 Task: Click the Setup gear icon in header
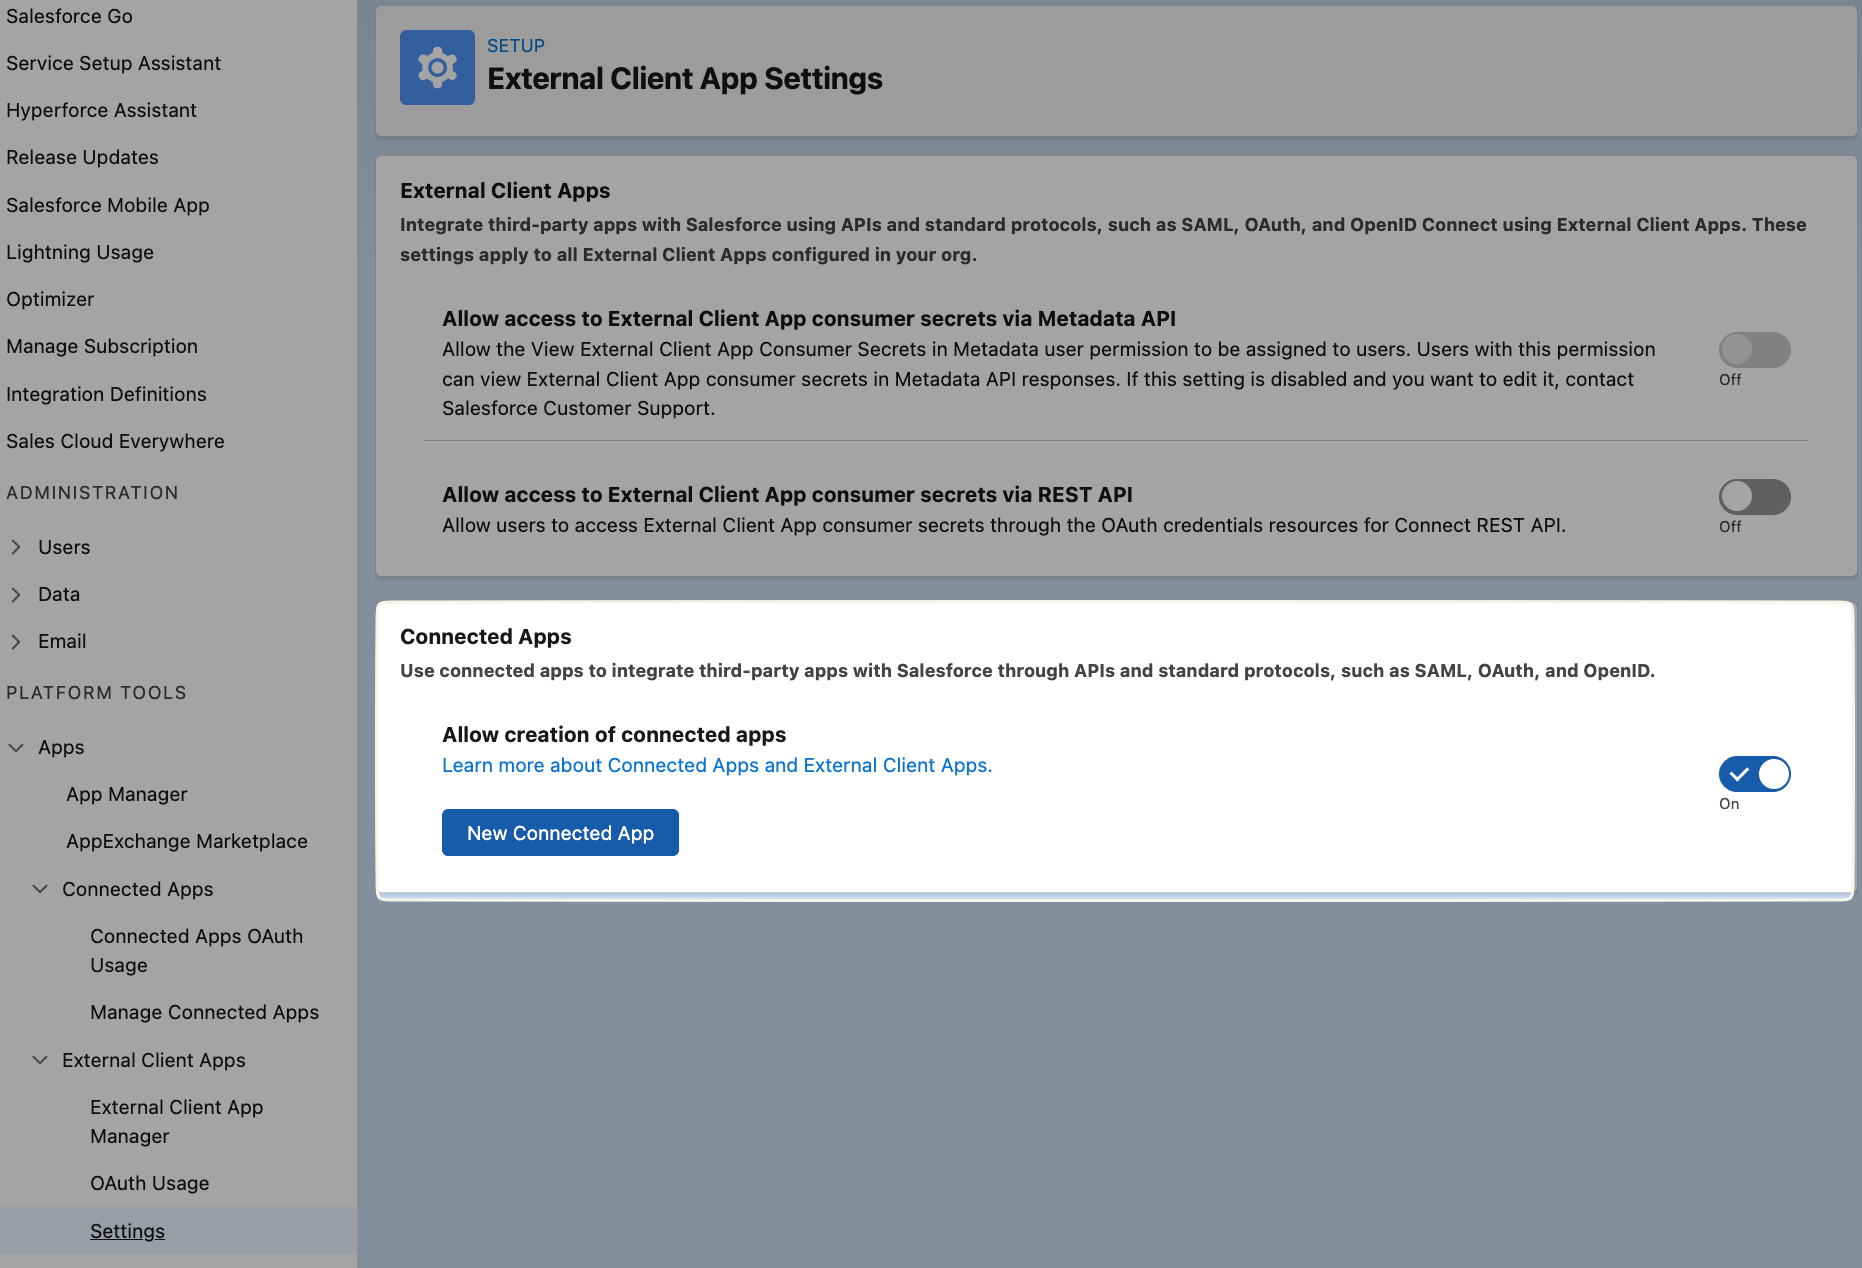(437, 67)
